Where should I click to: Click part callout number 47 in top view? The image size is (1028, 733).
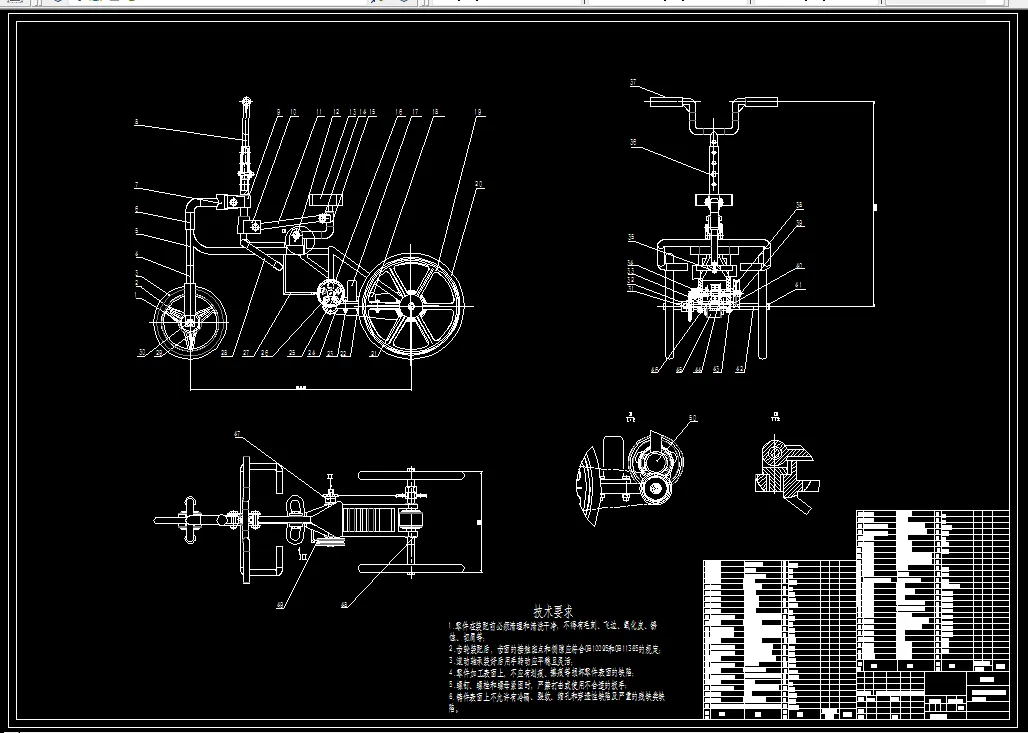(237, 434)
